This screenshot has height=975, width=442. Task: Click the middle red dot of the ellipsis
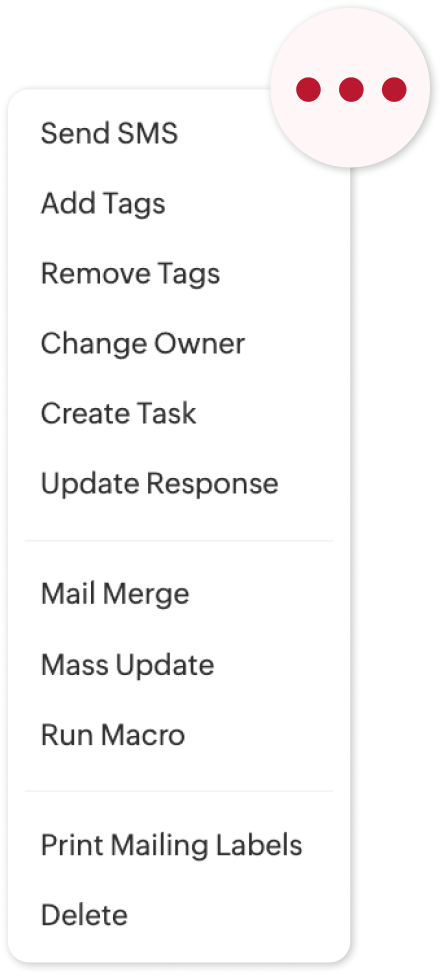351,90
